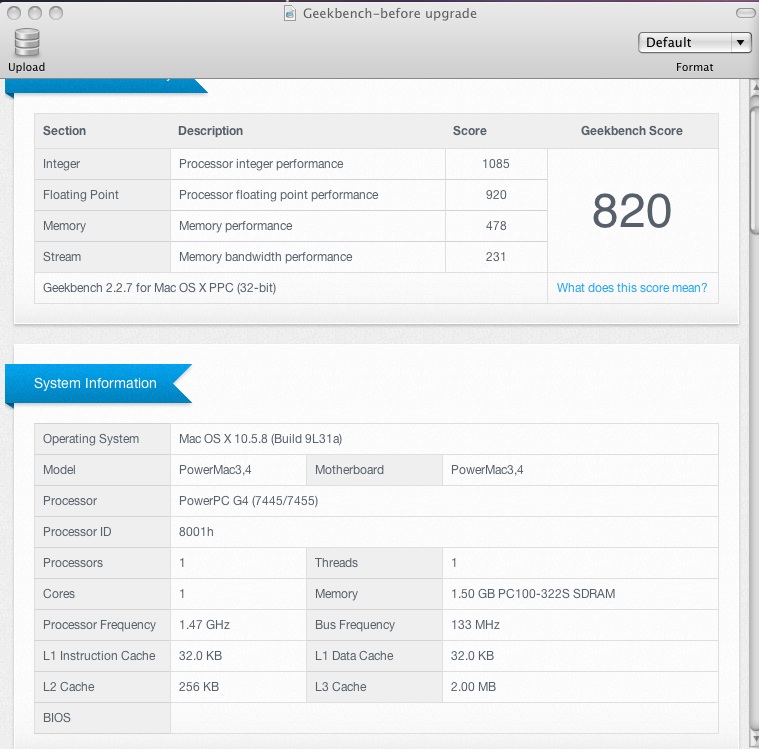759x749 pixels.
Task: Click the Stream section label
Action: 62,257
